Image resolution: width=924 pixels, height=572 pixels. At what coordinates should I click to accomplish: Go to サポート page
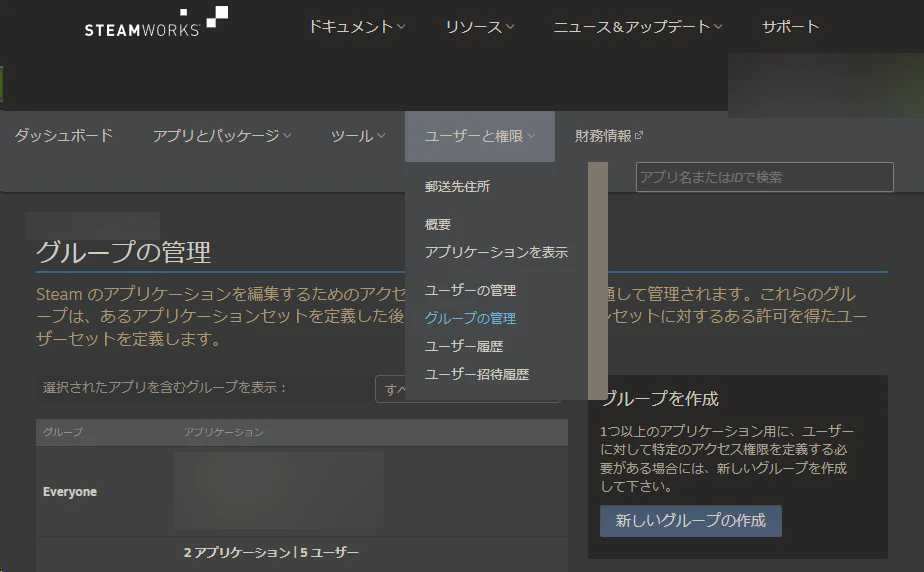[x=790, y=27]
